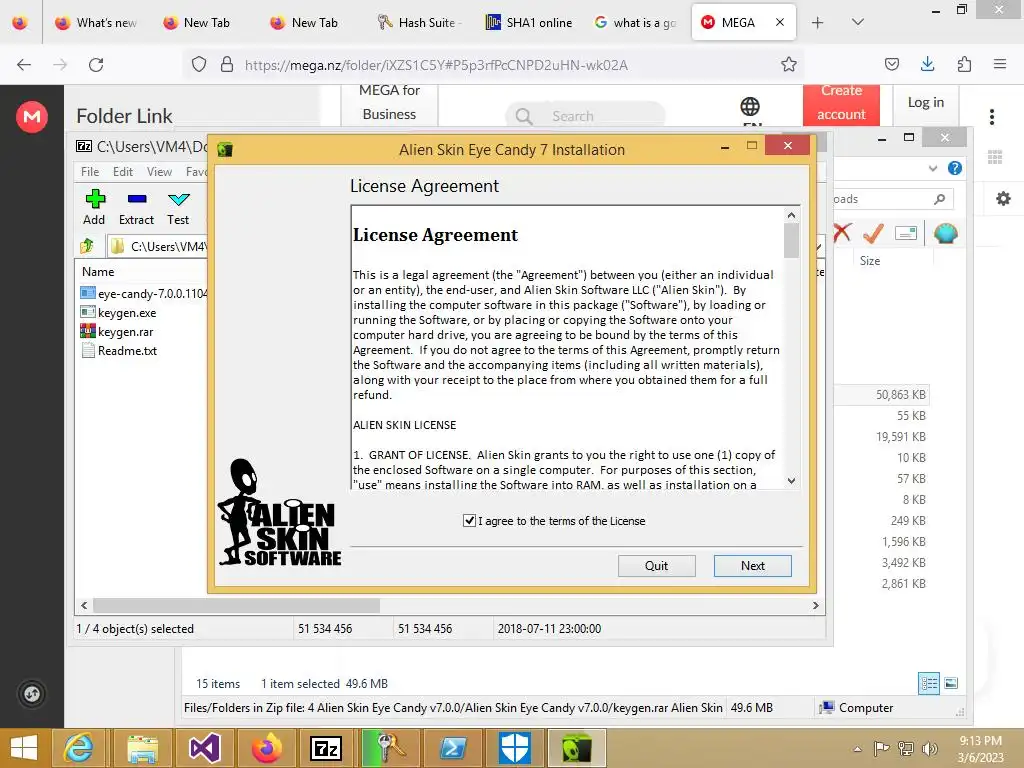
Task: Click the red X delete icon in WinRAR toolbar
Action: [x=842, y=232]
